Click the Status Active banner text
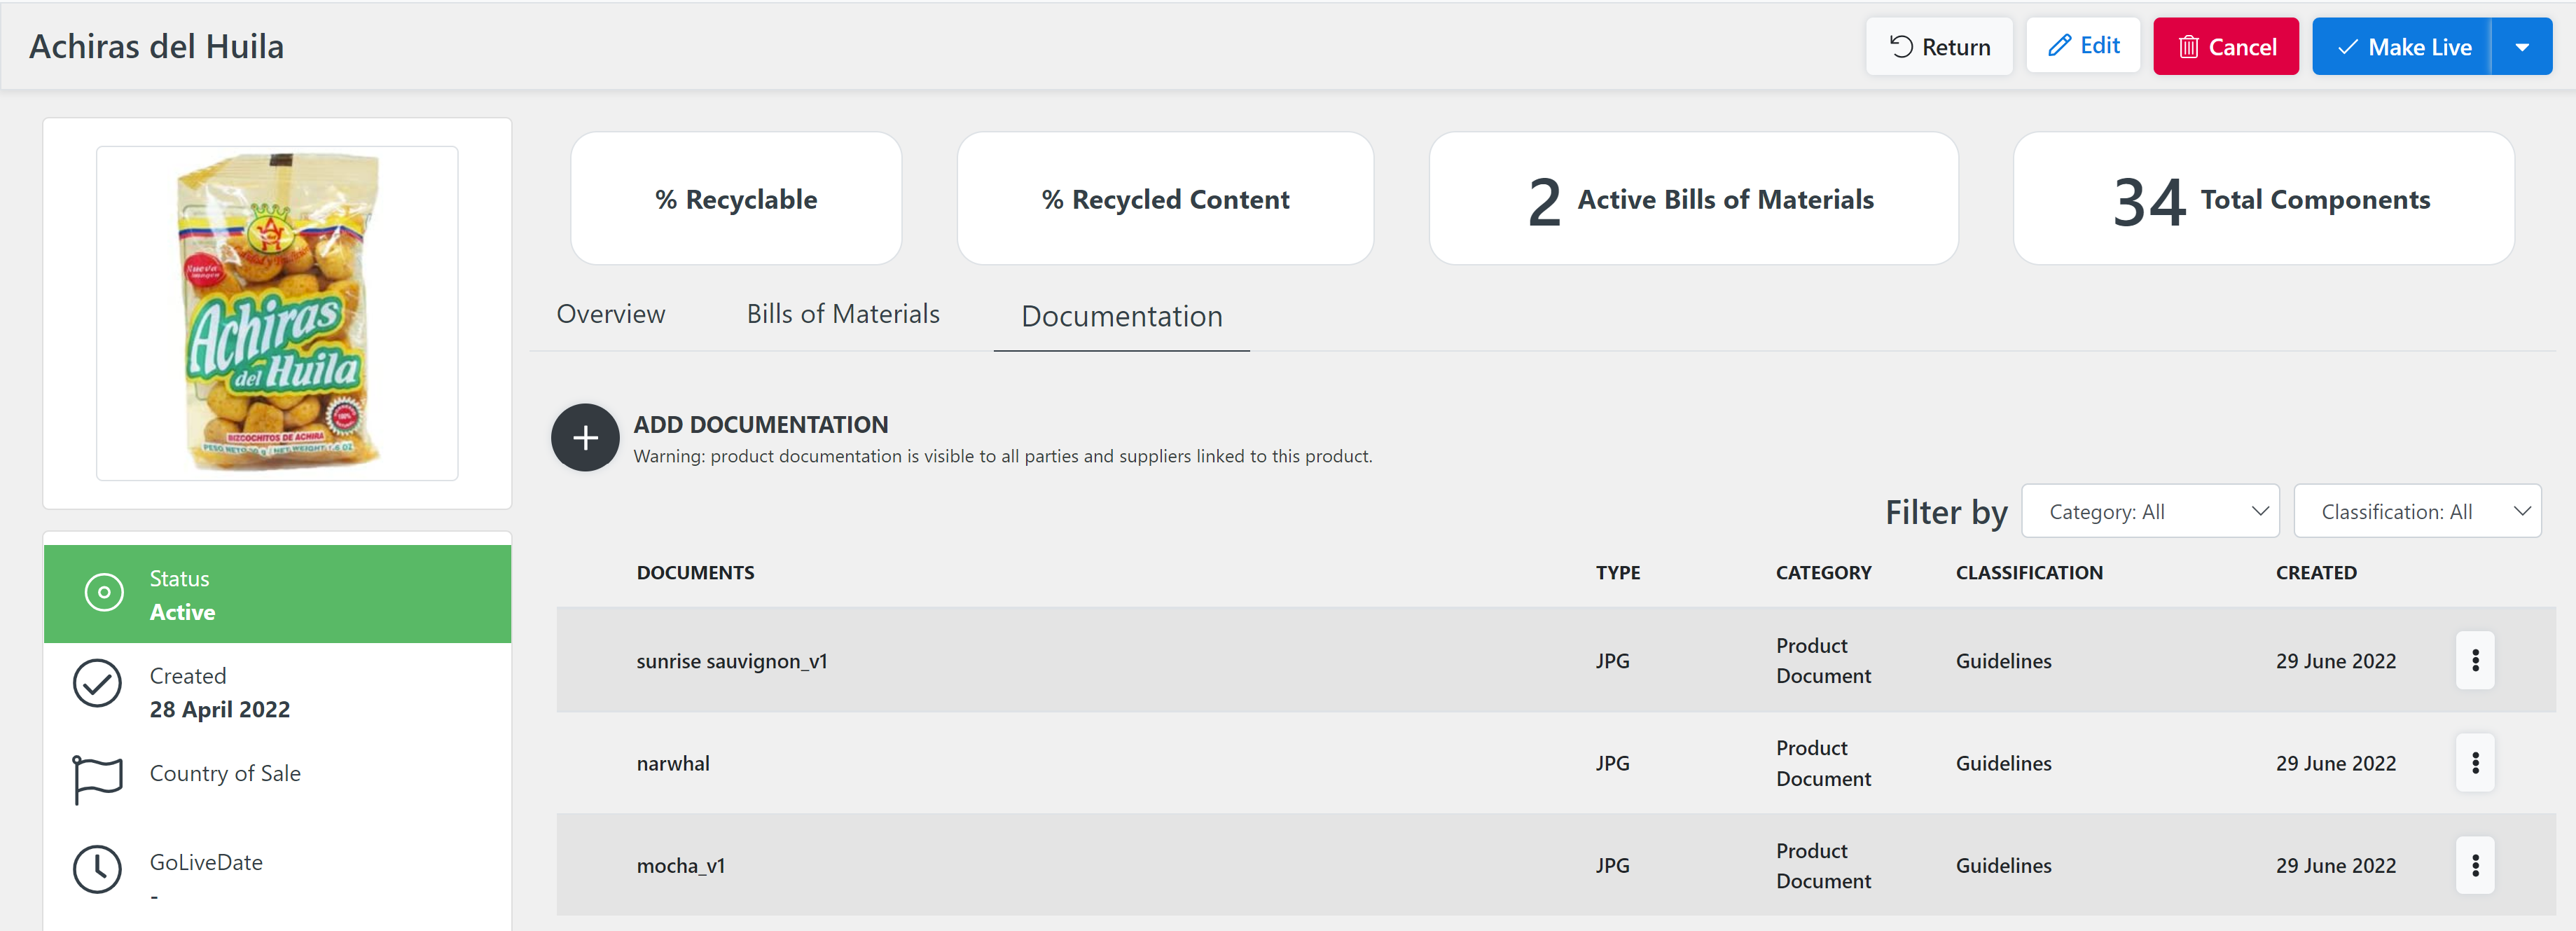Image resolution: width=2576 pixels, height=931 pixels. pyautogui.click(x=182, y=595)
